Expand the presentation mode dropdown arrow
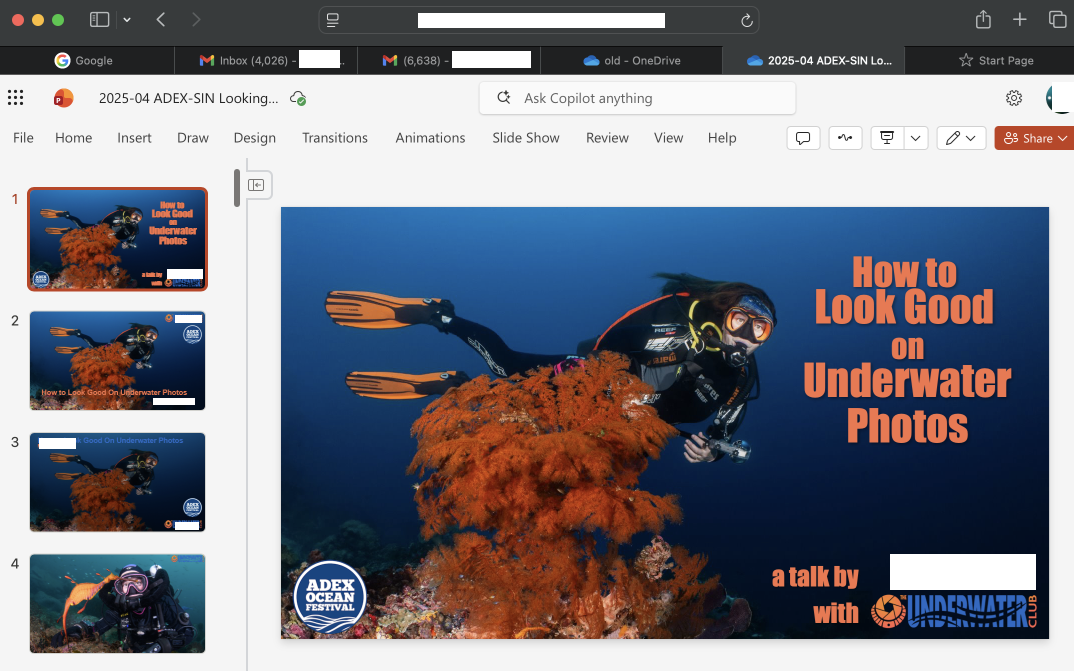Image resolution: width=1074 pixels, height=671 pixels. [916, 138]
